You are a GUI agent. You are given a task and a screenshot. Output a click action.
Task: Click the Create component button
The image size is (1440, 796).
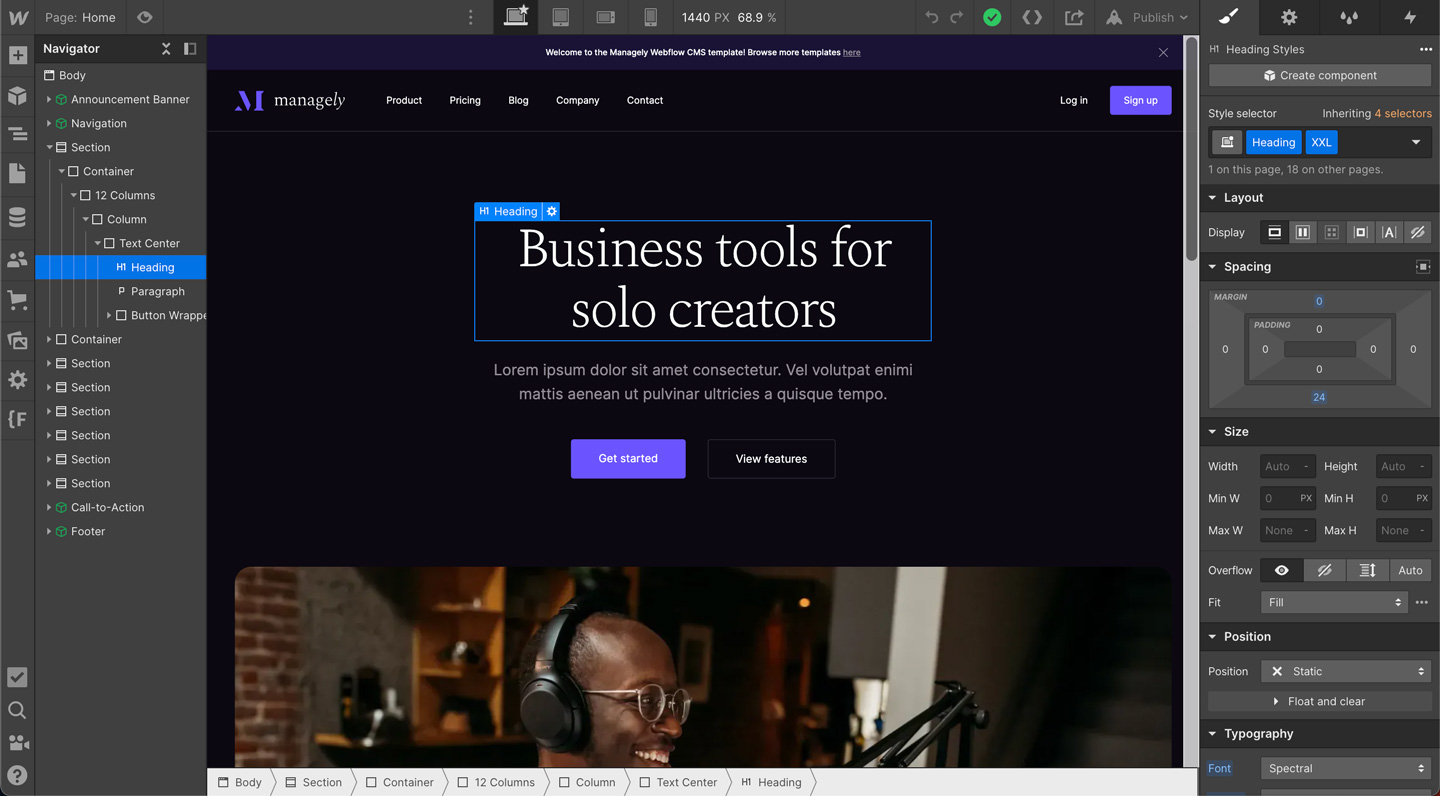click(1319, 75)
